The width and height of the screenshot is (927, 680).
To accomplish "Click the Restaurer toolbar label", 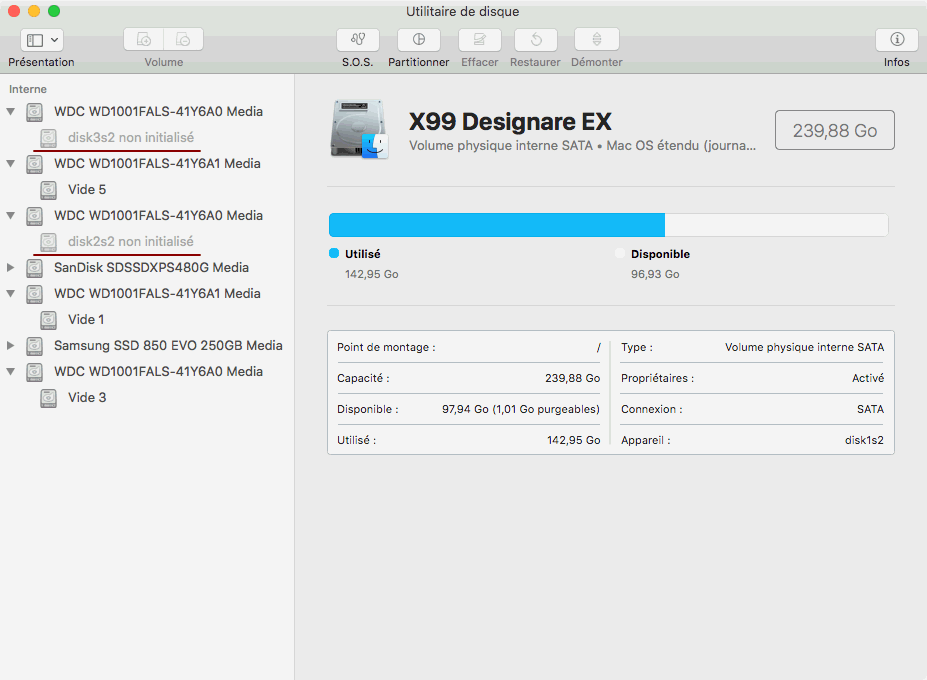I will point(536,62).
